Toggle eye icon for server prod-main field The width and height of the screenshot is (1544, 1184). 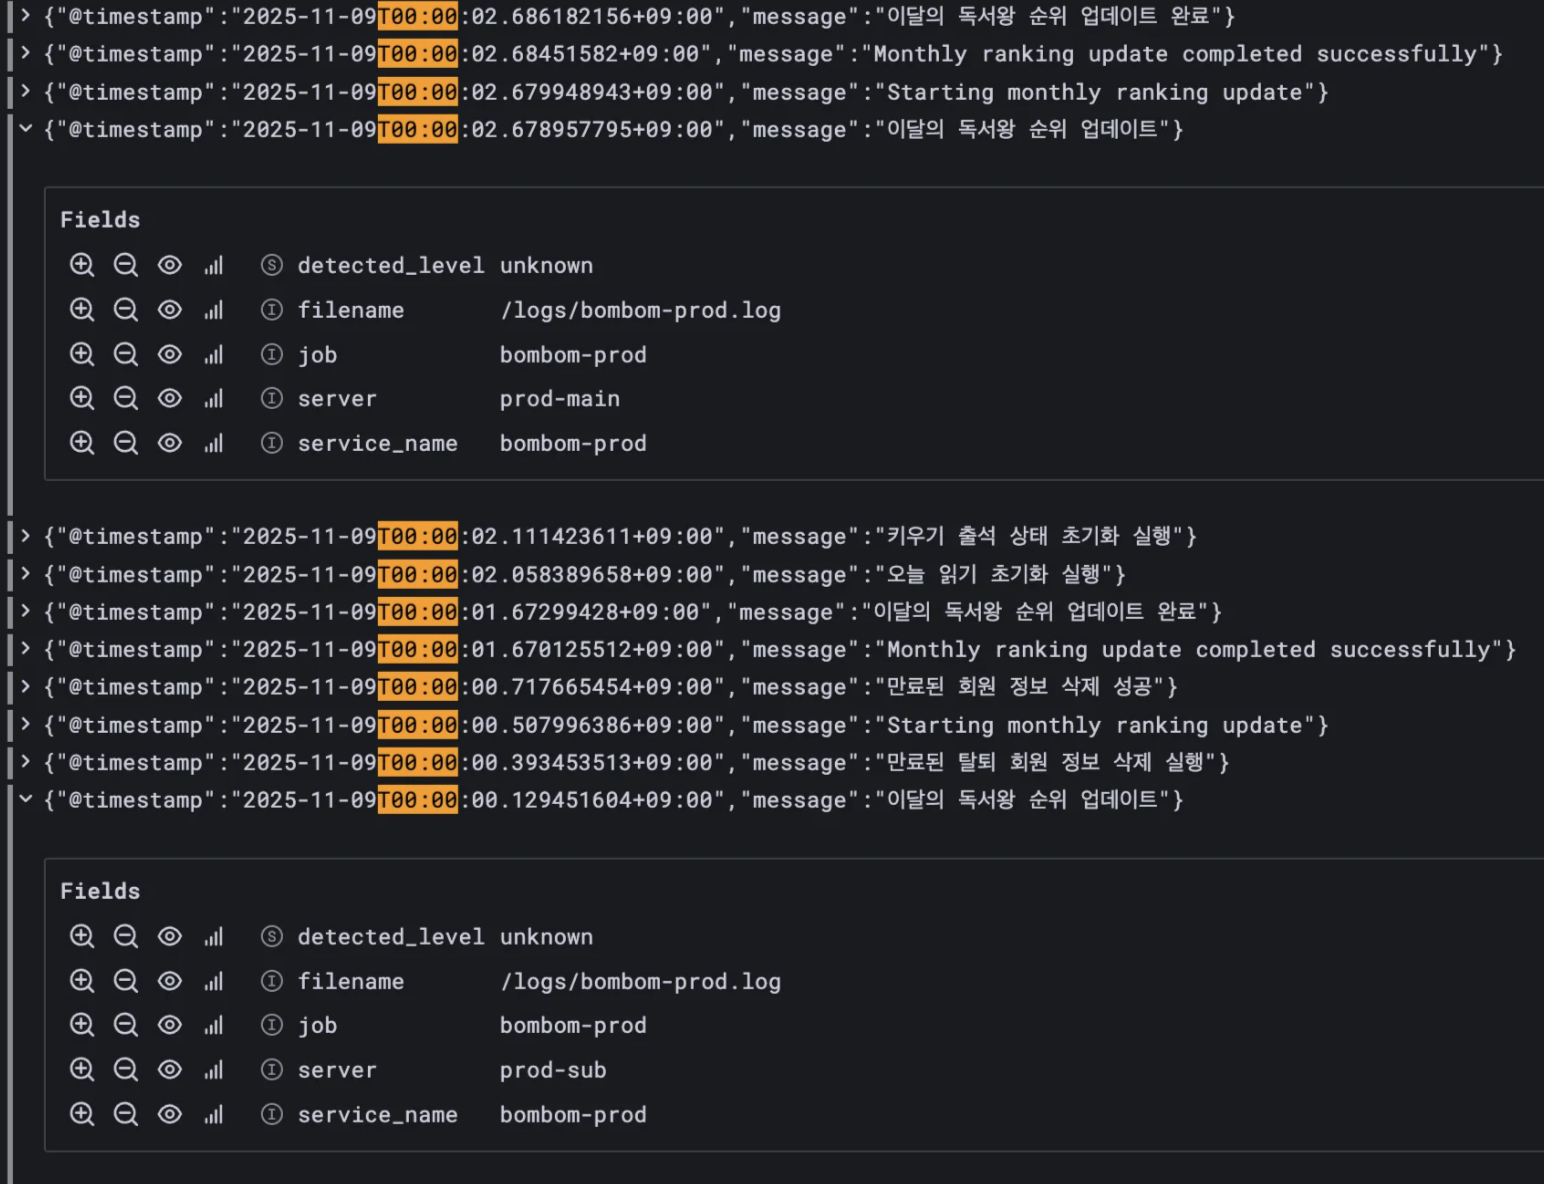tap(170, 398)
